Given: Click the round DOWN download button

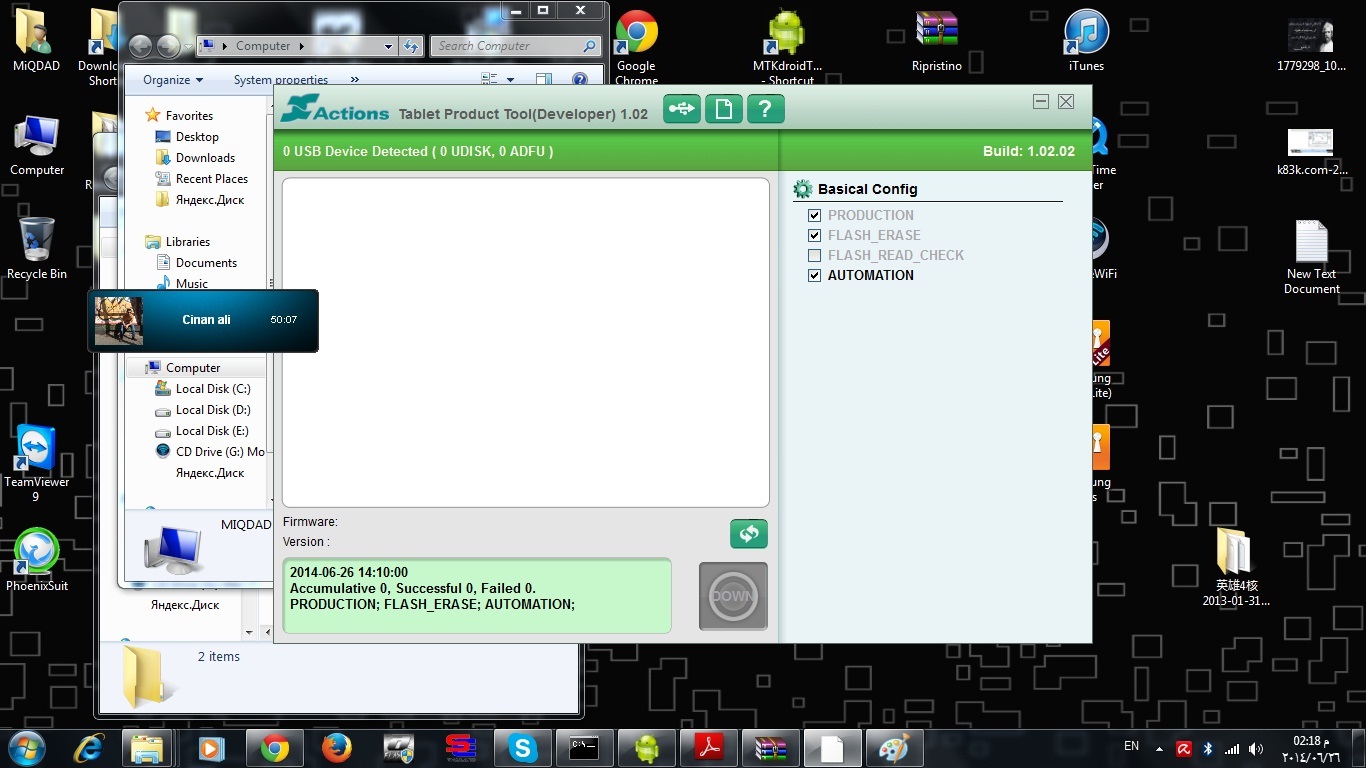Looking at the screenshot, I should click(x=733, y=596).
